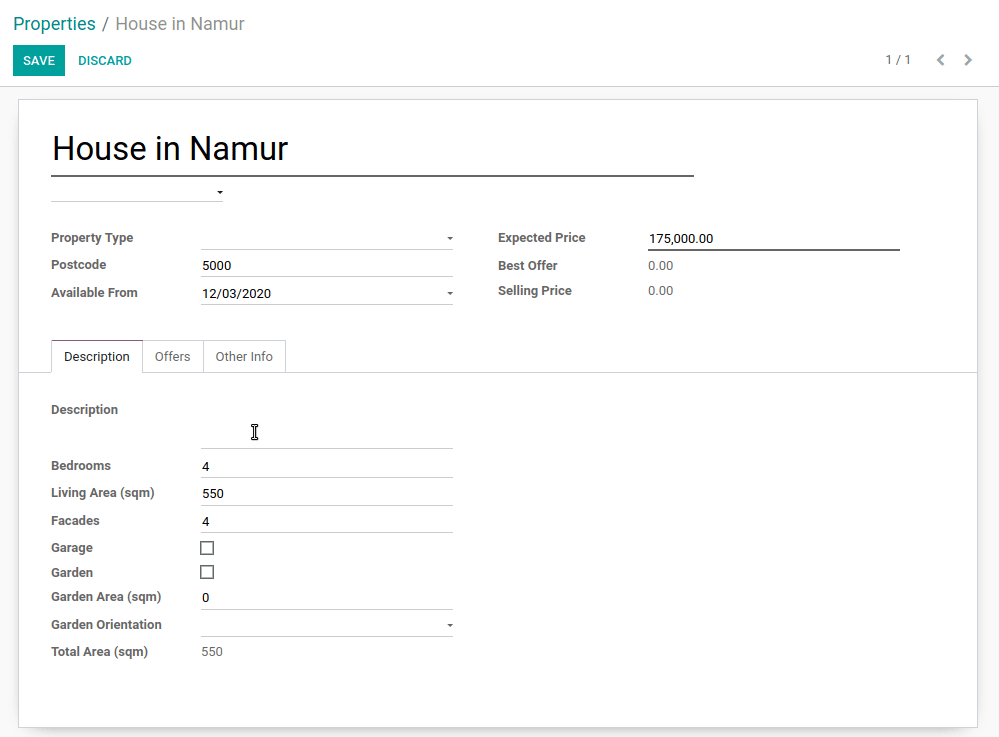Image resolution: width=999 pixels, height=737 pixels.
Task: Expand the Available From date picker
Action: [326, 293]
